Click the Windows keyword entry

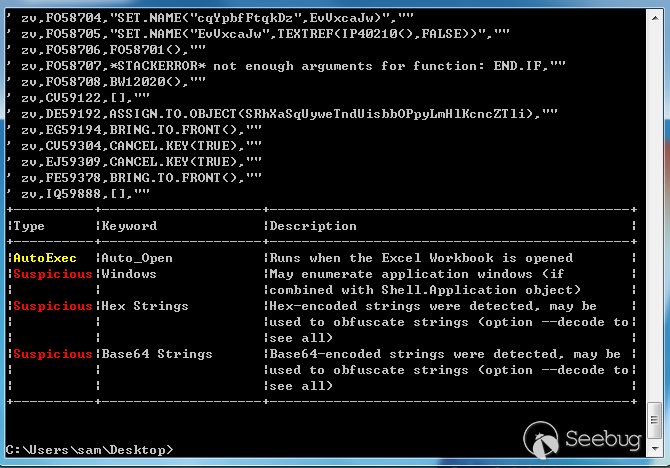point(129,274)
